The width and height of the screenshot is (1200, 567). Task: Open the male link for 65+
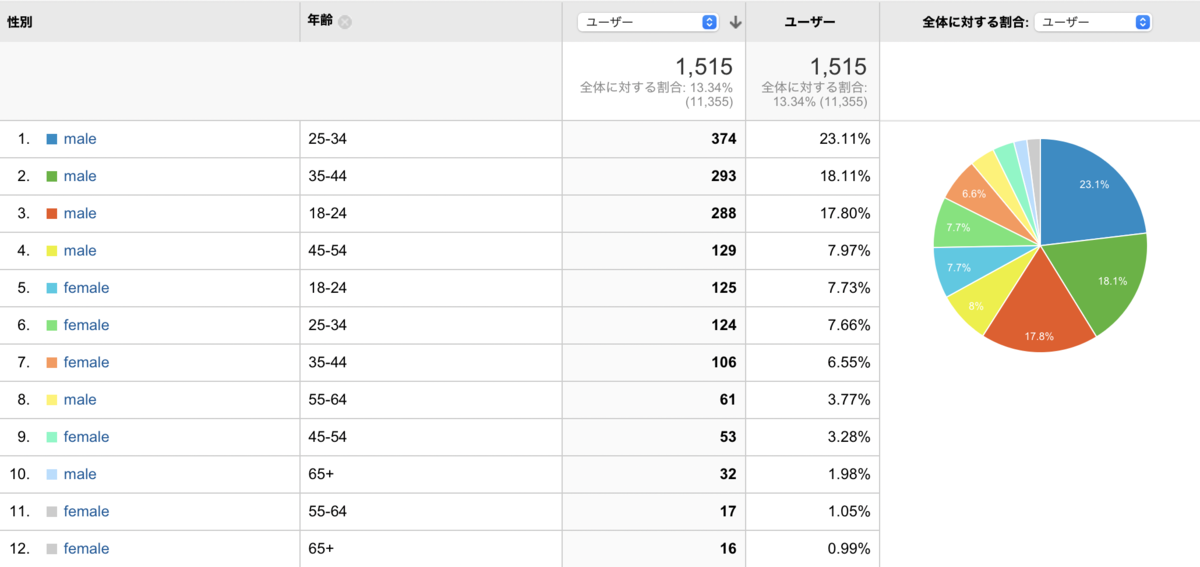(80, 474)
